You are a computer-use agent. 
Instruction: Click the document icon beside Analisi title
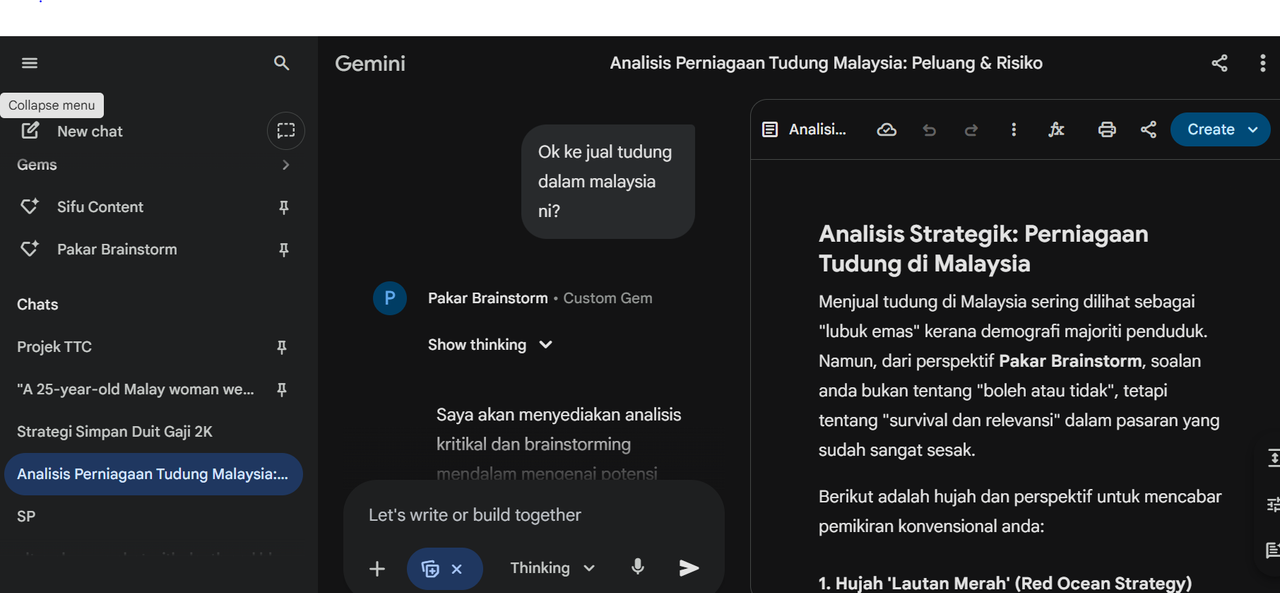pos(770,130)
